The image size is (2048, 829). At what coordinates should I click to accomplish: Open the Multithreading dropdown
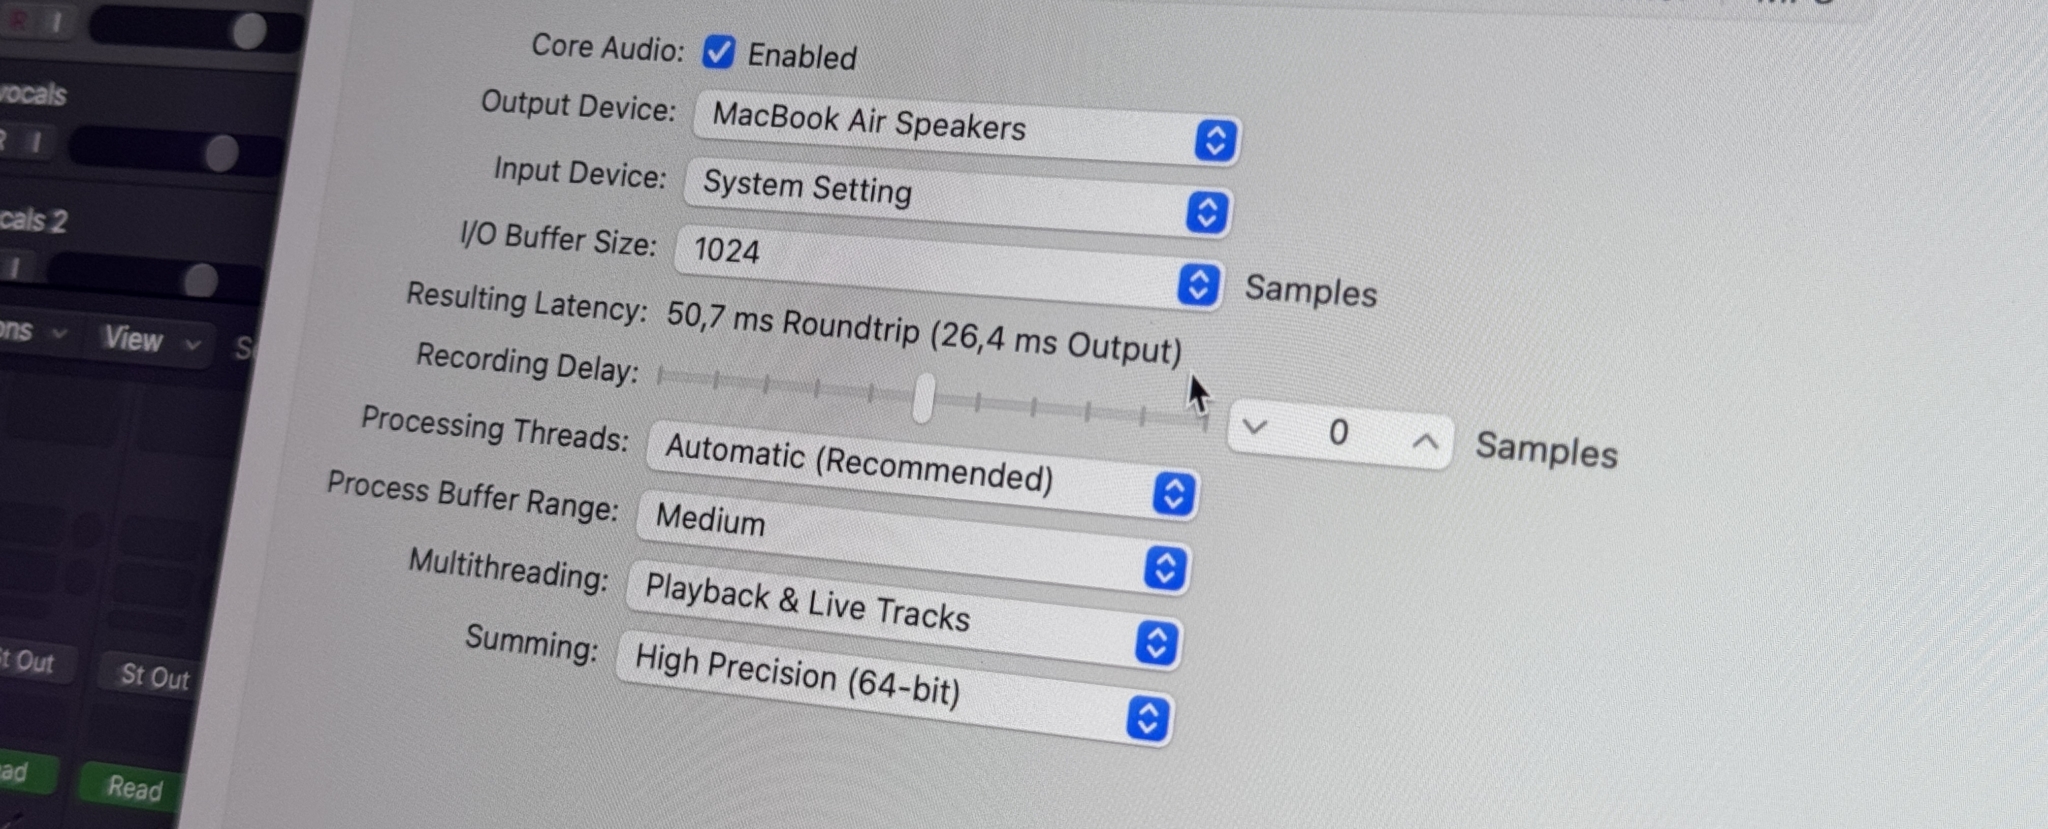coord(904,616)
